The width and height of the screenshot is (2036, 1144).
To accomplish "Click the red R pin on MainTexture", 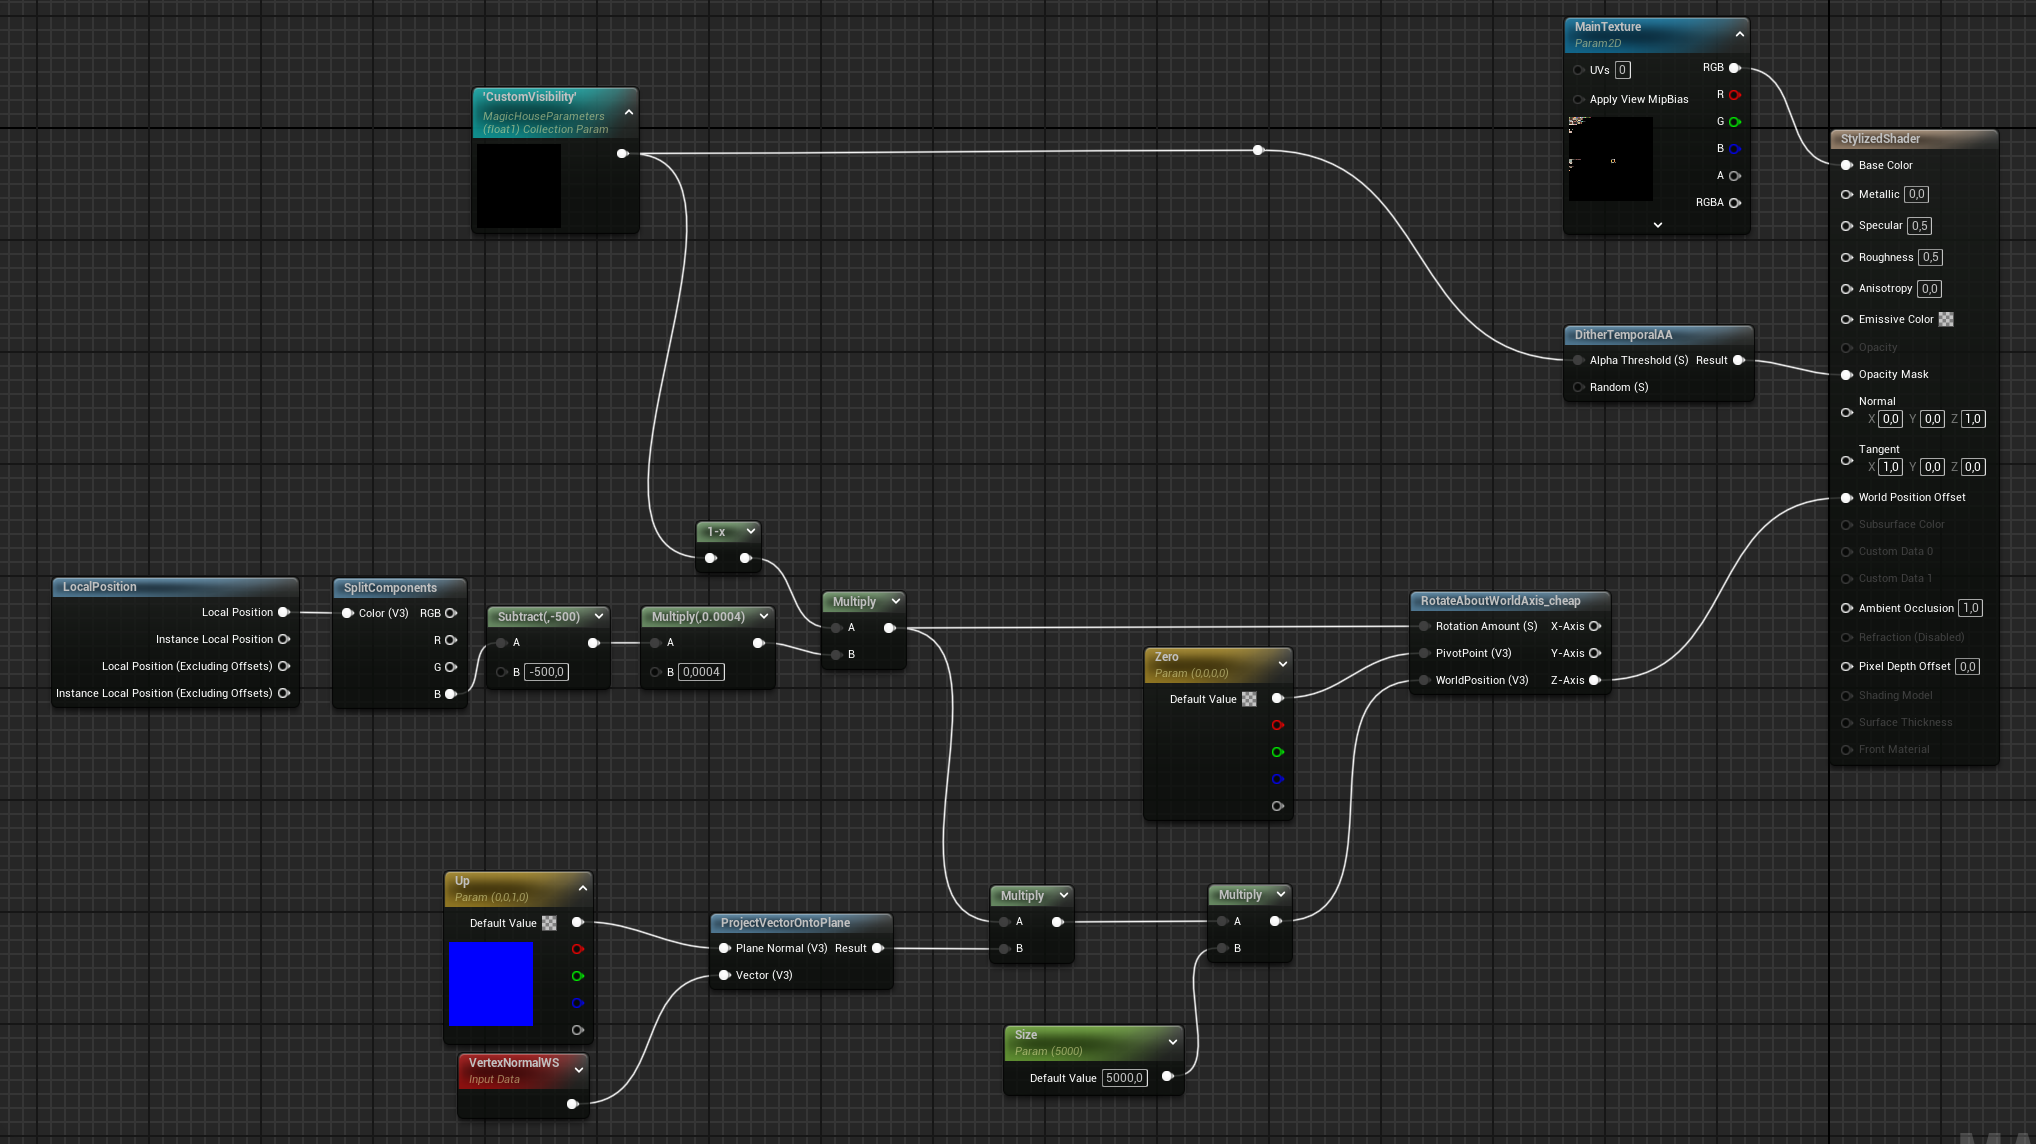I will pyautogui.click(x=1735, y=95).
